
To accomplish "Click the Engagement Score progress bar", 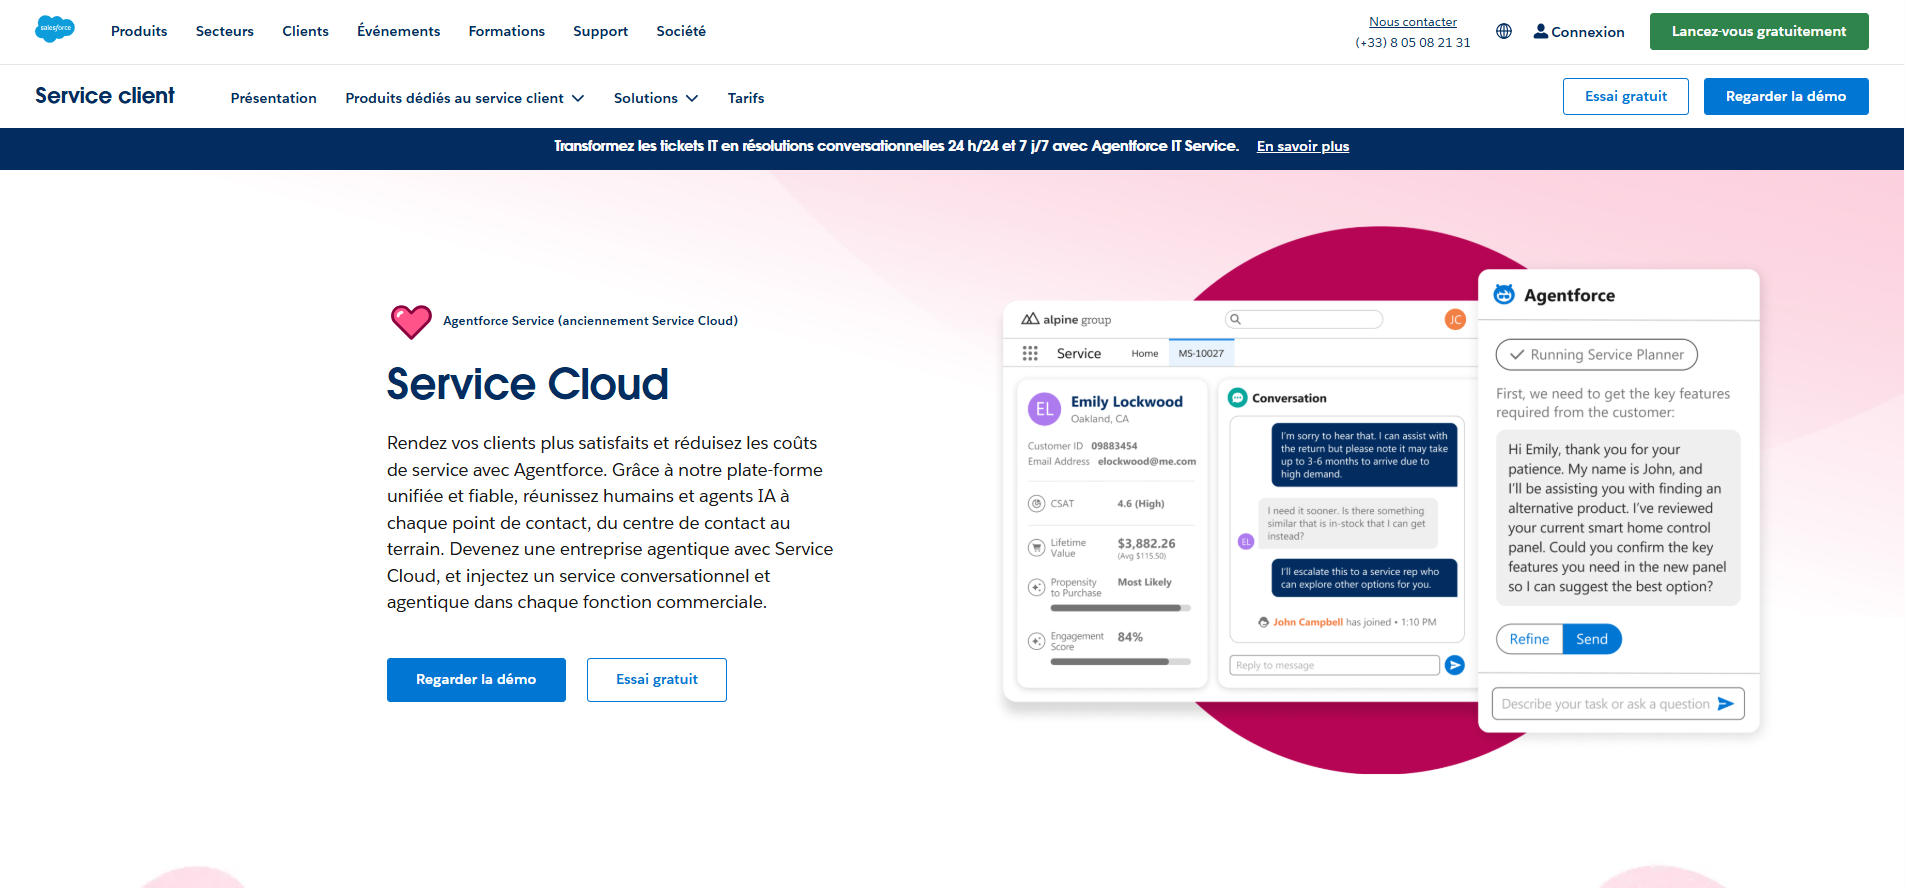I will tap(1121, 662).
